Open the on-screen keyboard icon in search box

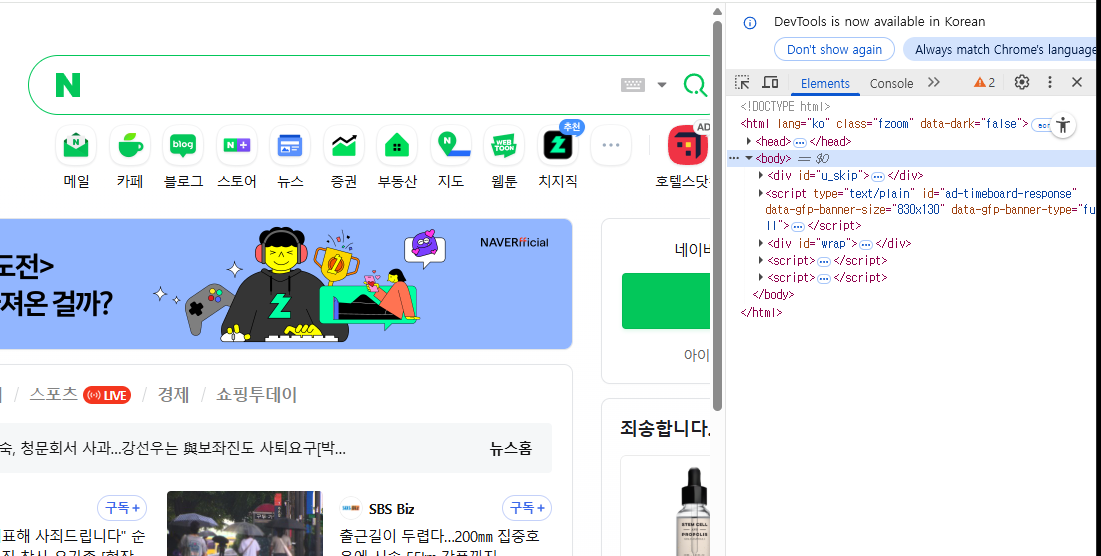pyautogui.click(x=633, y=85)
